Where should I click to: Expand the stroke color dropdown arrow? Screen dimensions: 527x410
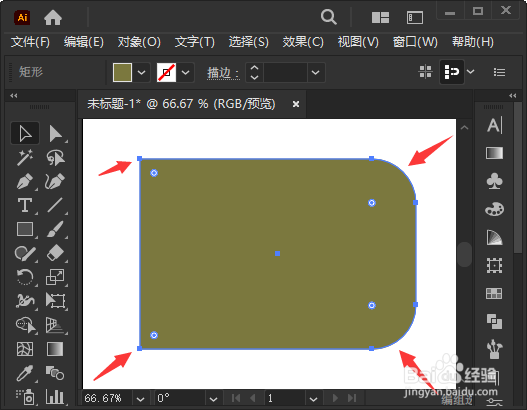coord(186,72)
